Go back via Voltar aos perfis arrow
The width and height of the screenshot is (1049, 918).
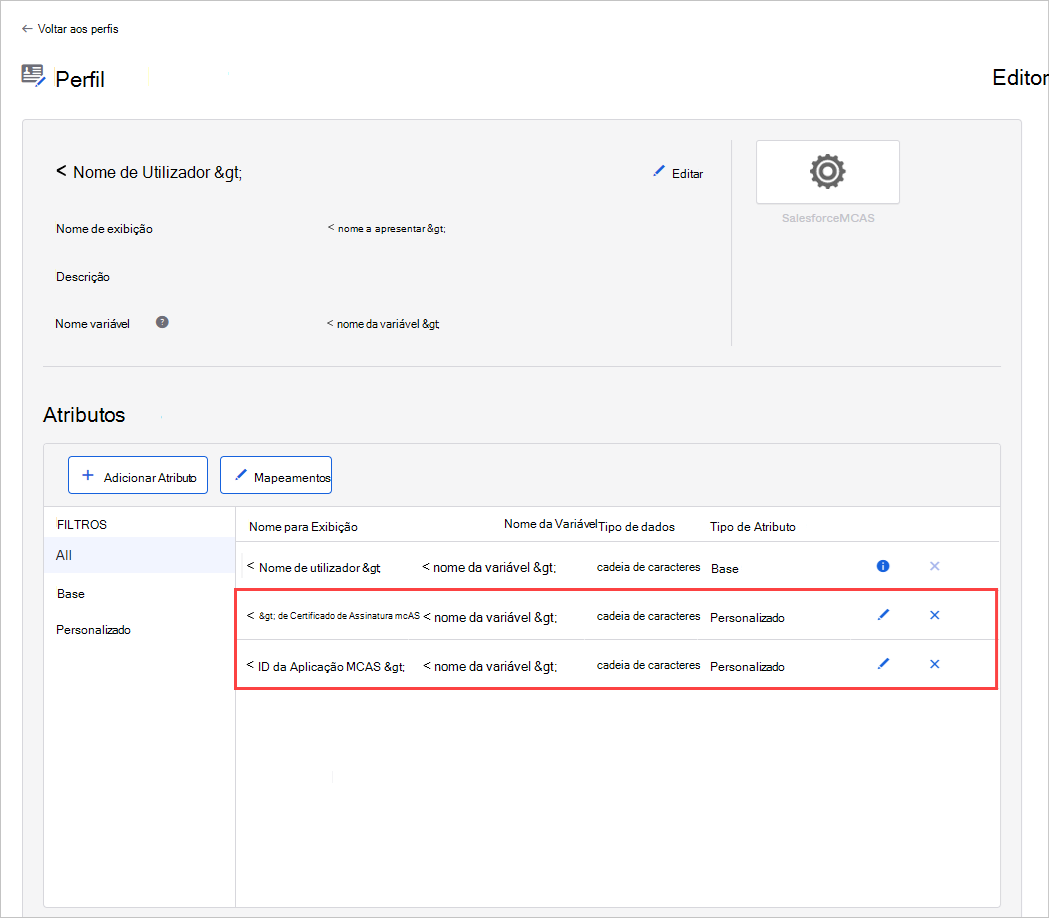tap(27, 29)
